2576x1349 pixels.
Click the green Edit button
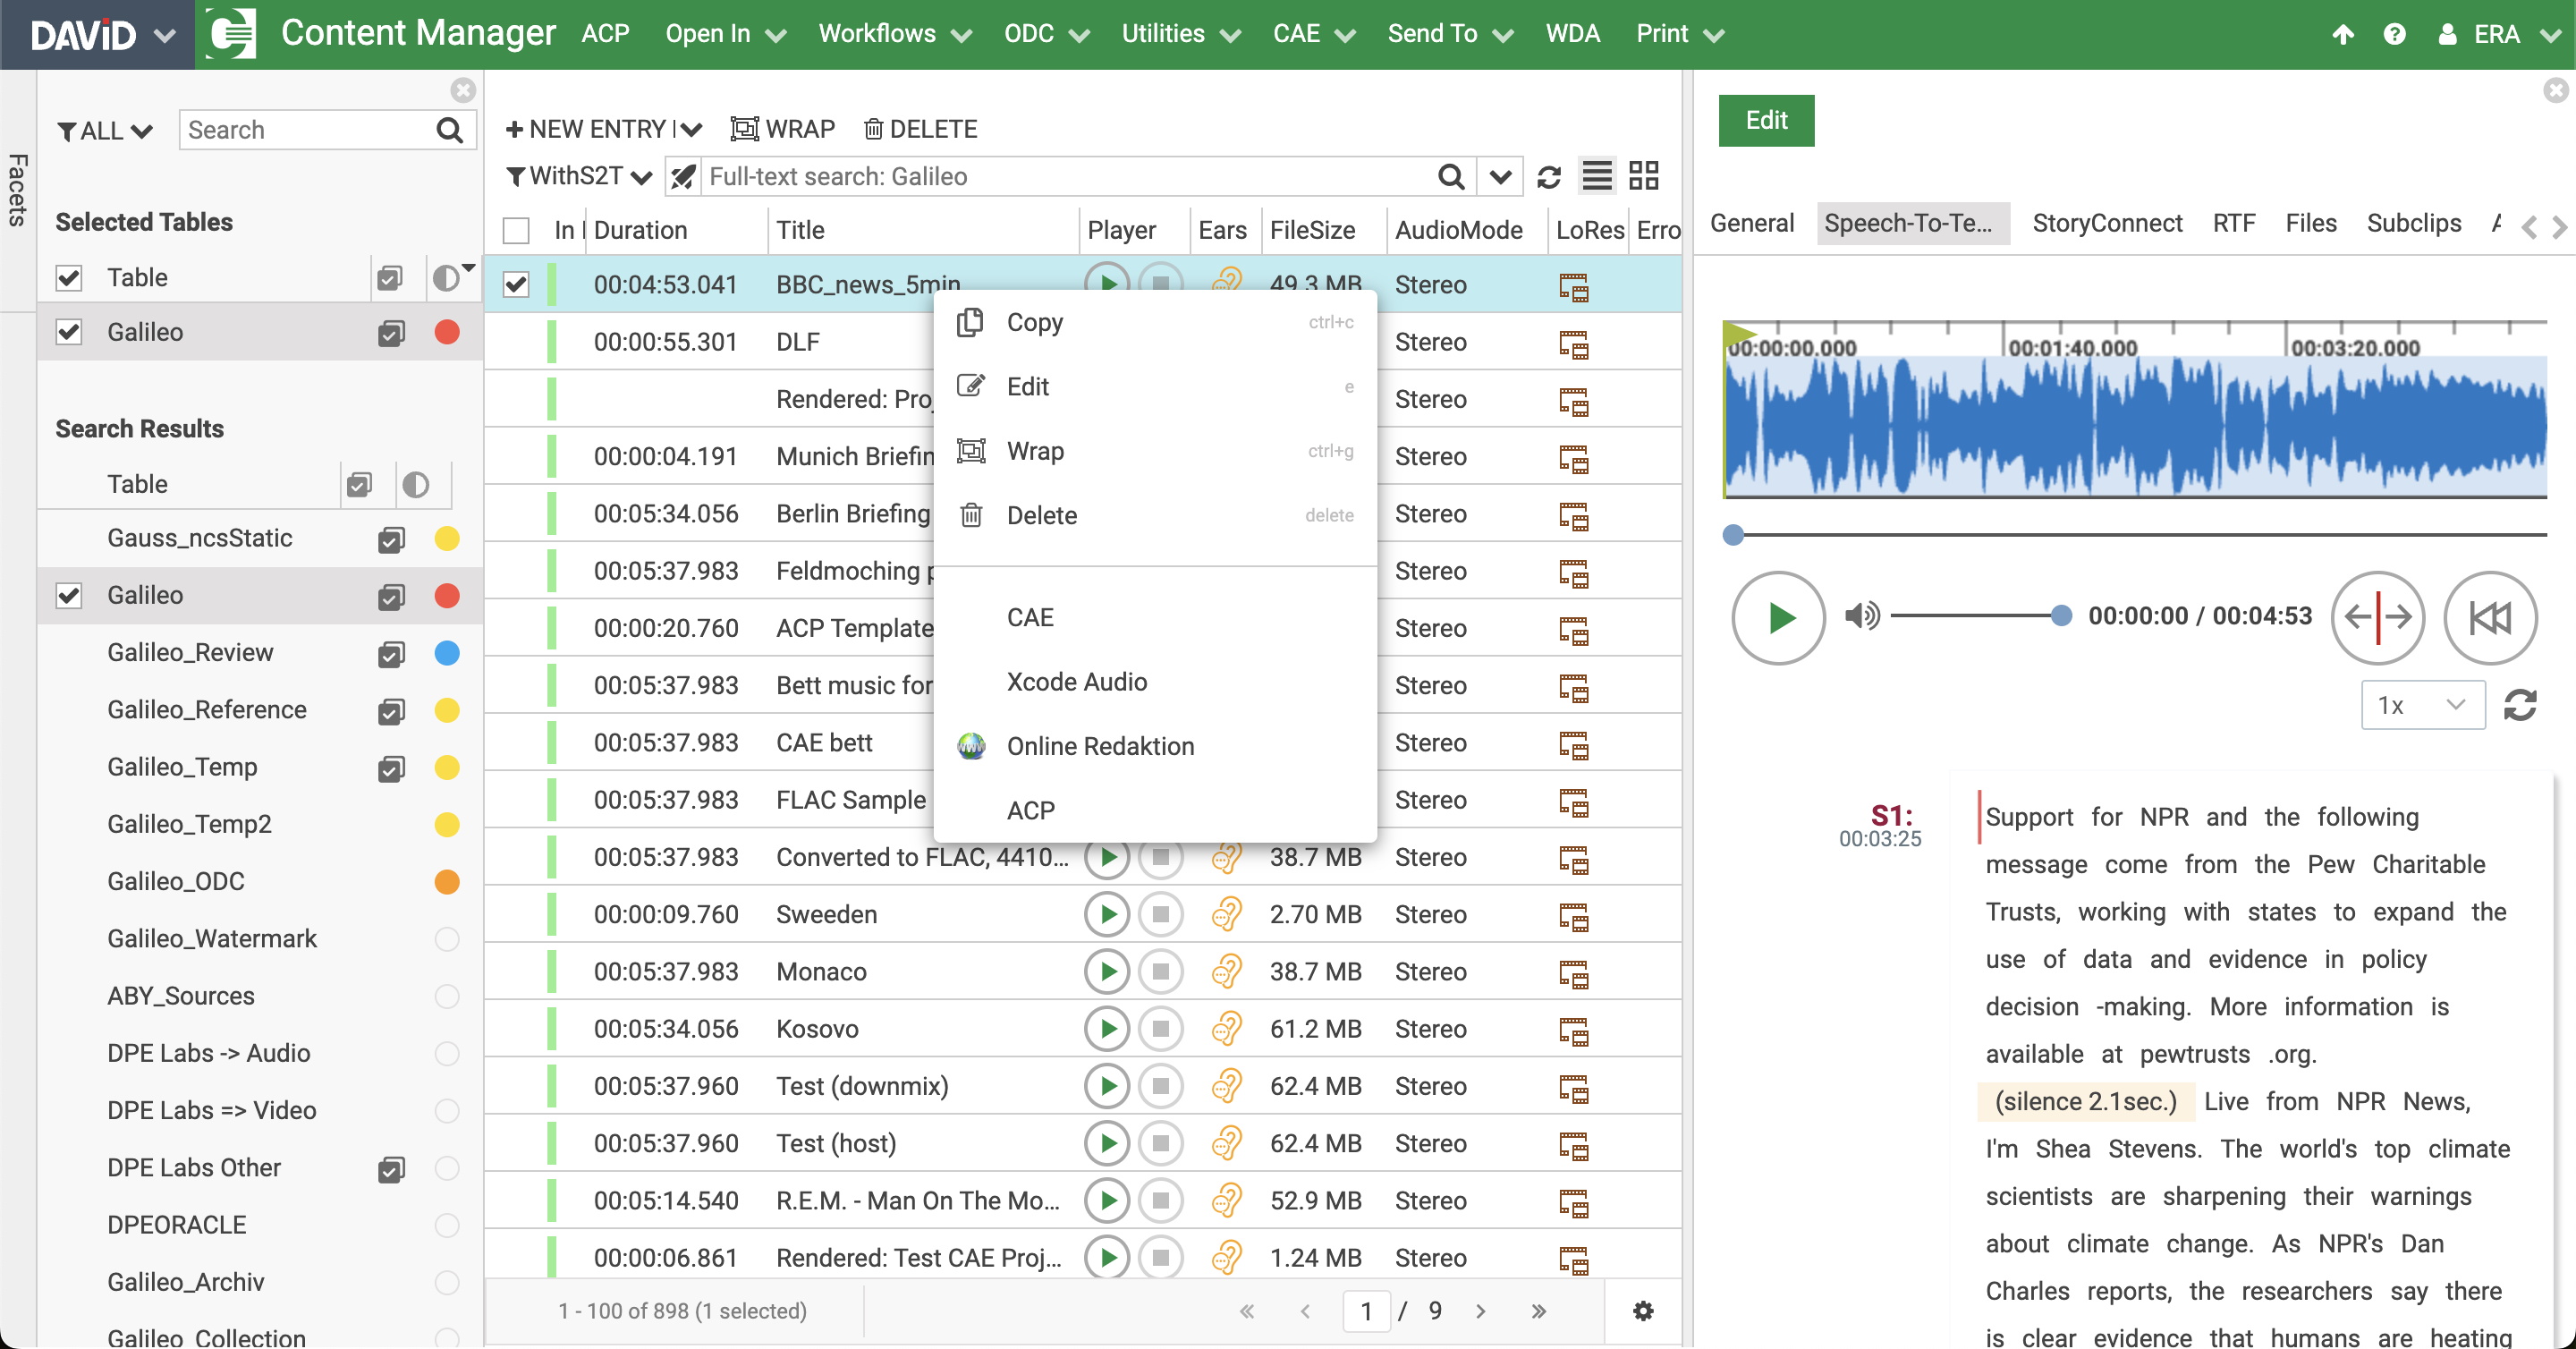click(x=1766, y=120)
